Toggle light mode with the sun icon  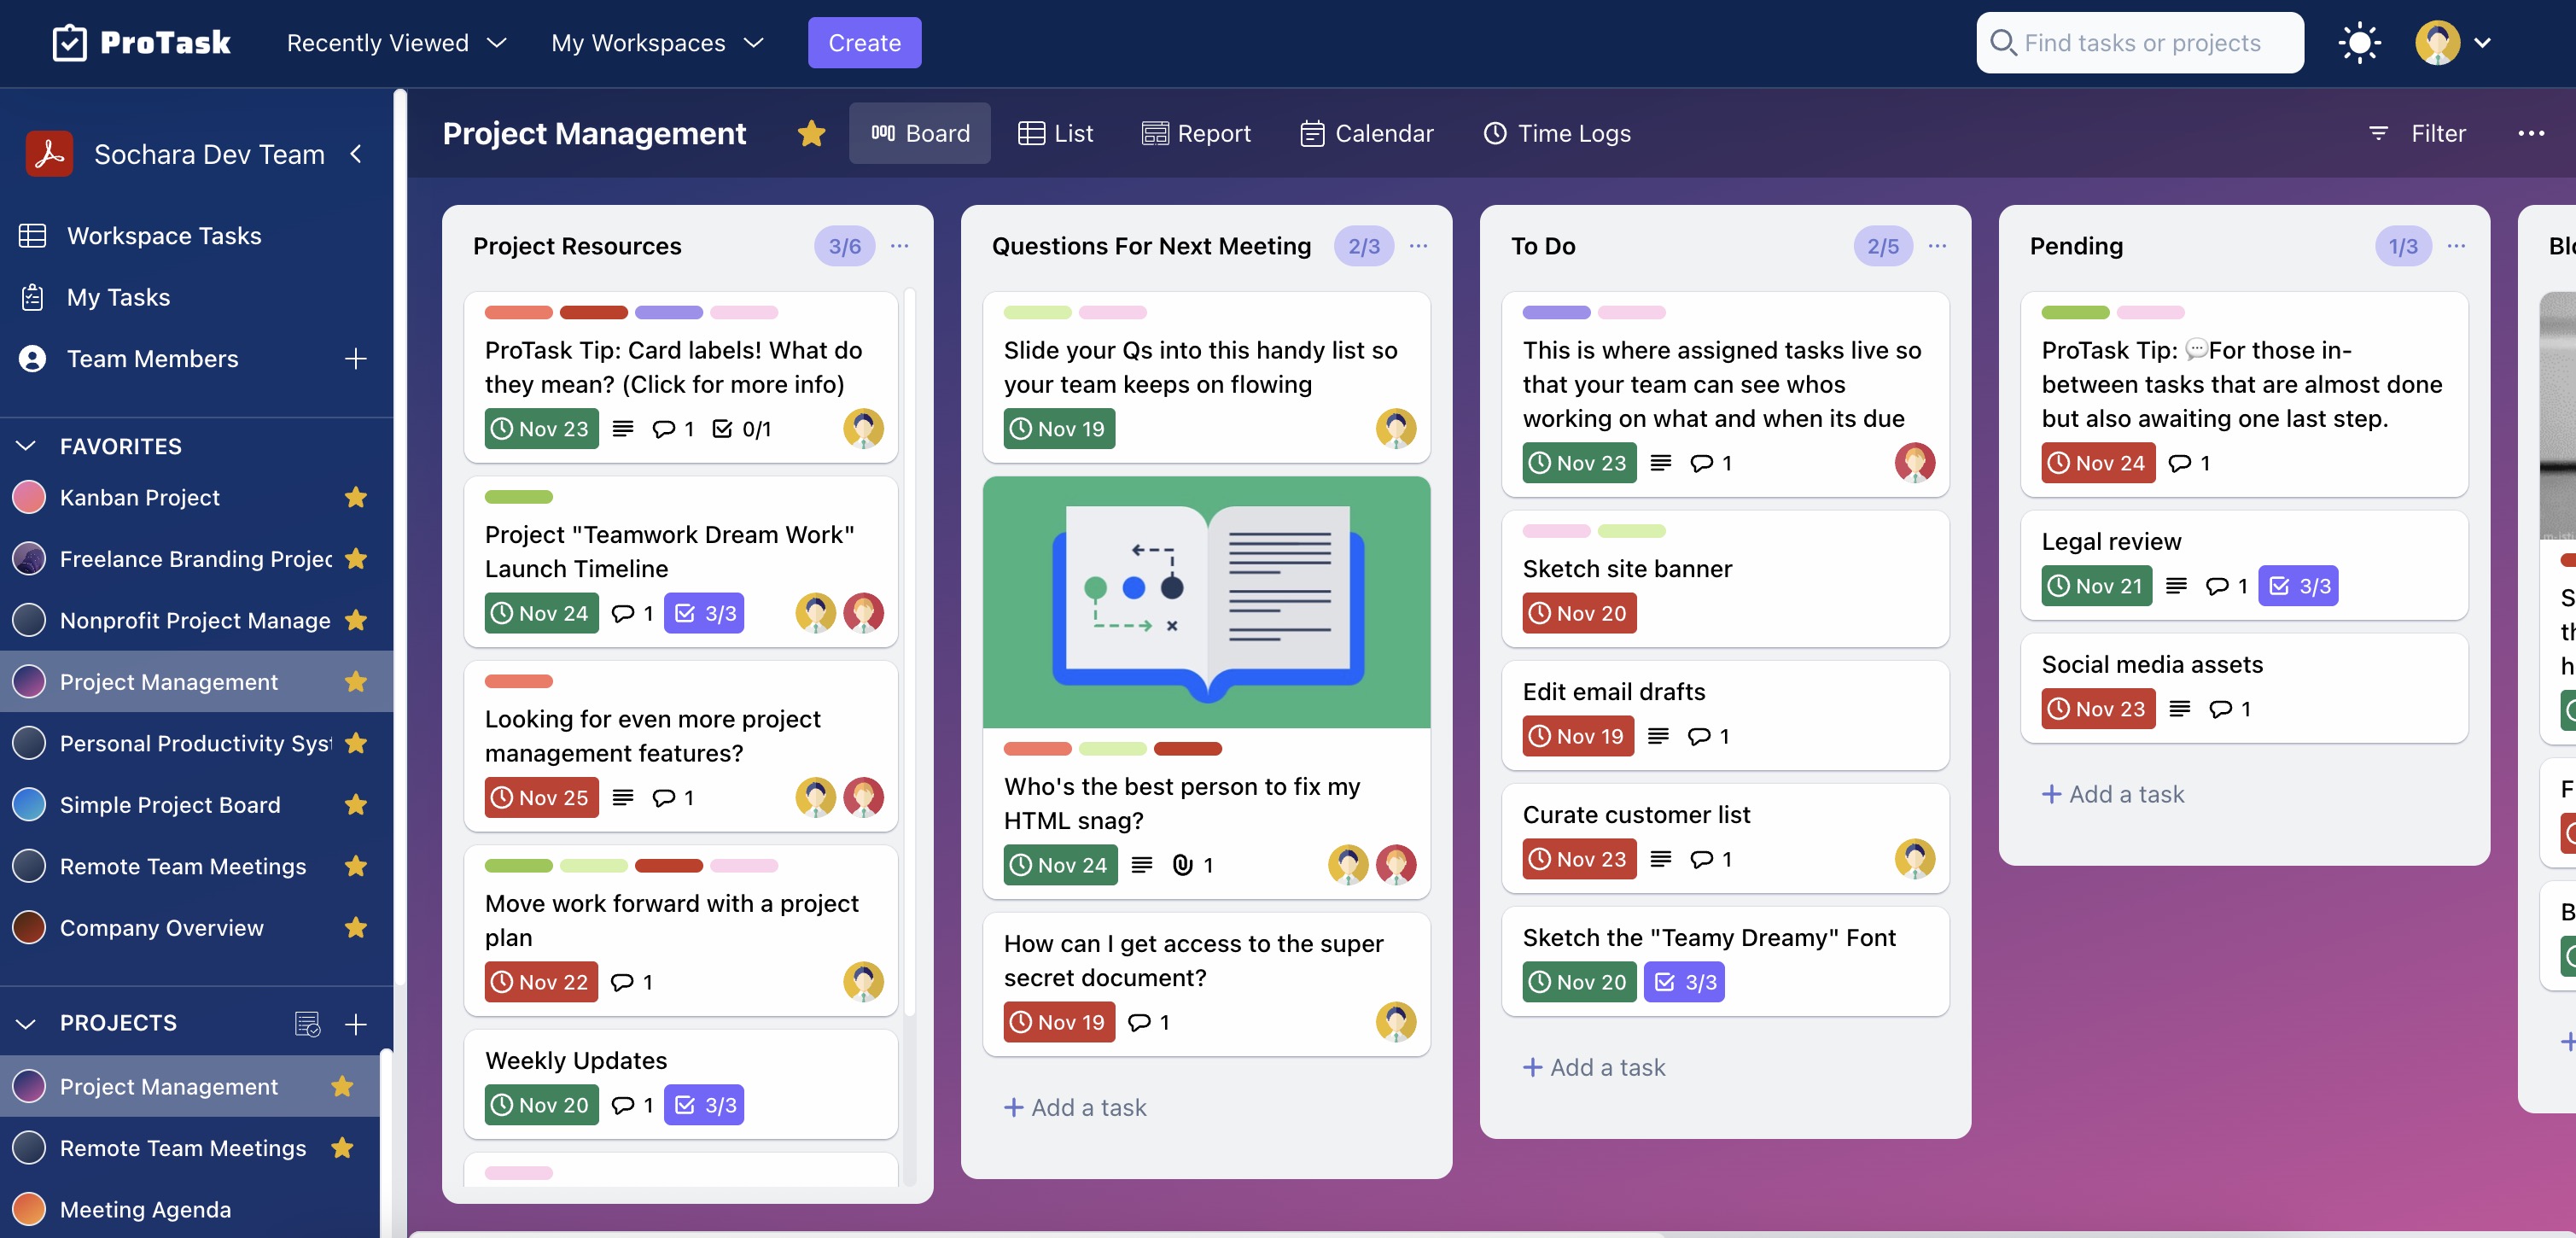(x=2360, y=42)
